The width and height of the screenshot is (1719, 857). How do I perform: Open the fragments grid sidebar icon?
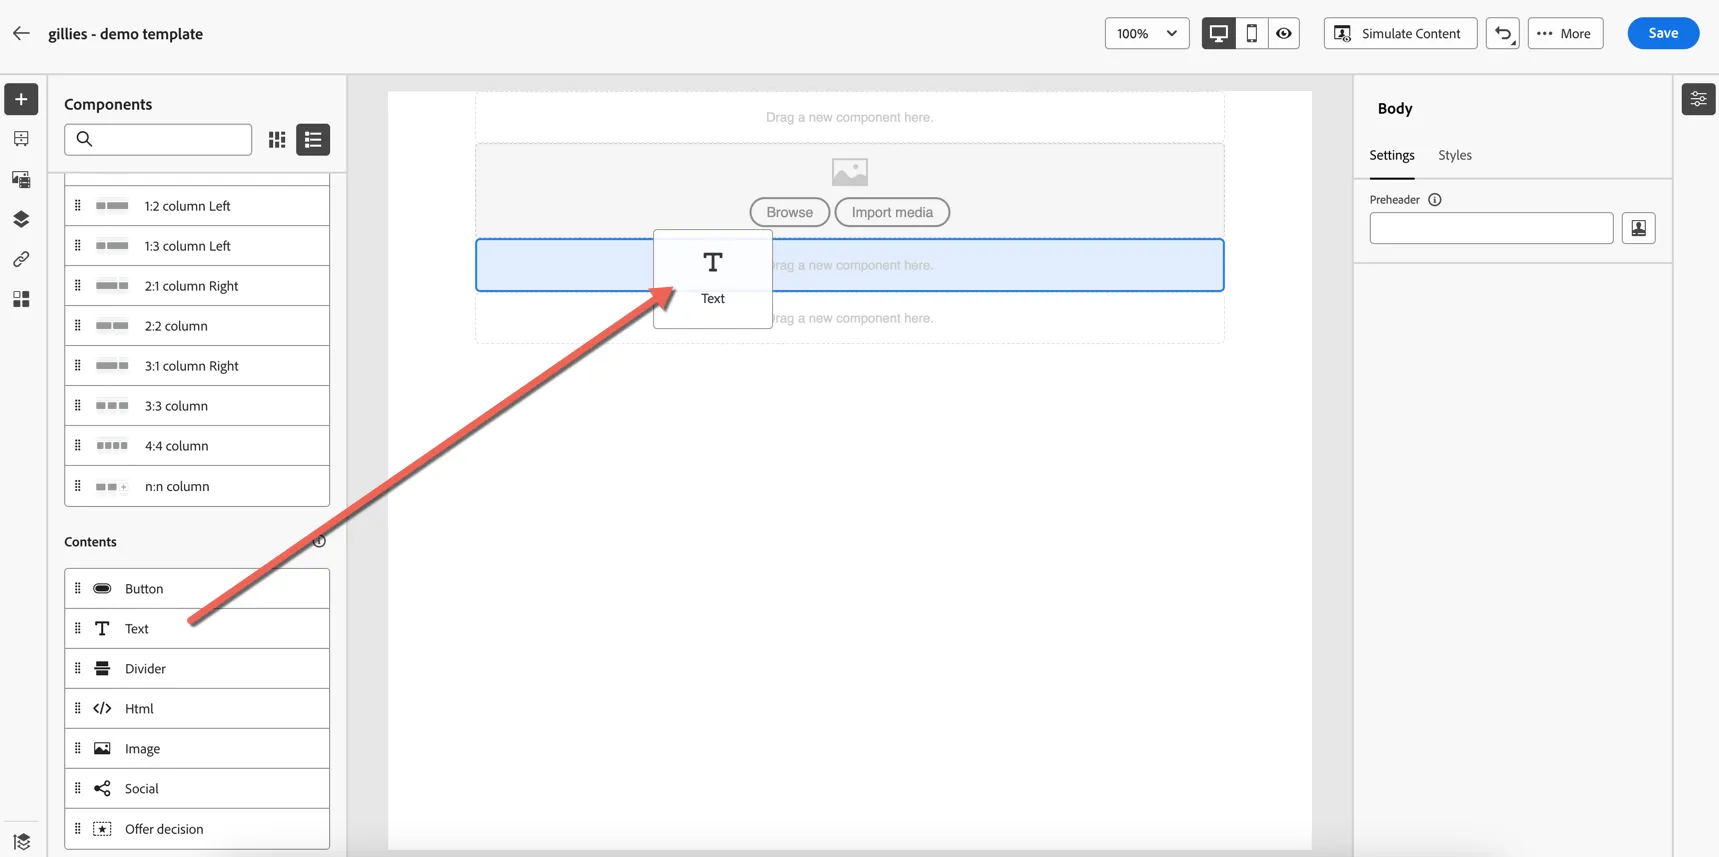(21, 299)
